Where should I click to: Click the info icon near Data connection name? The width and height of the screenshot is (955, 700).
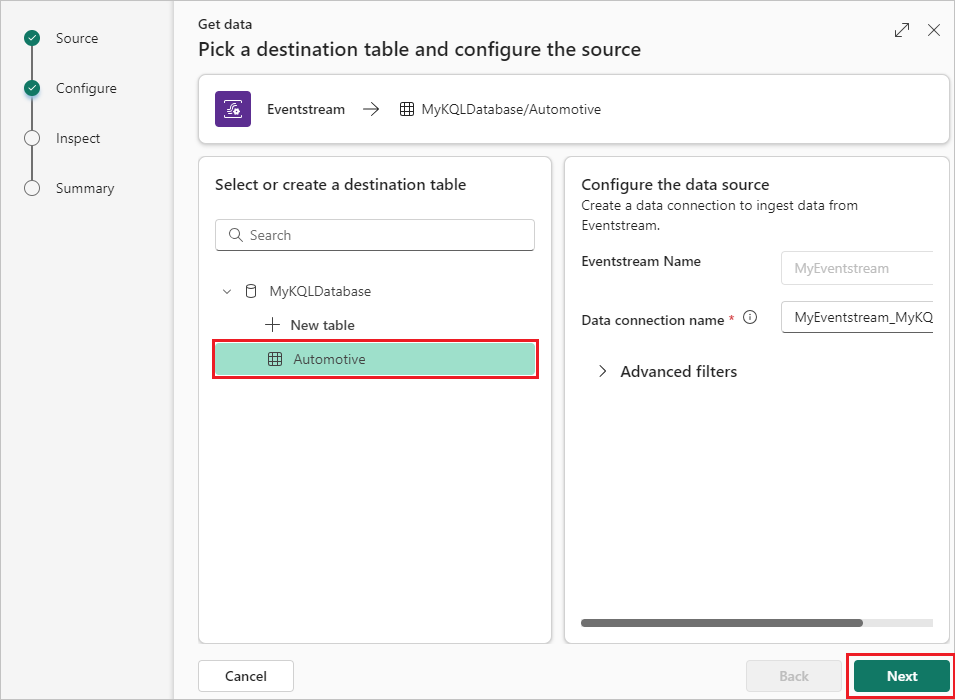coord(750,317)
